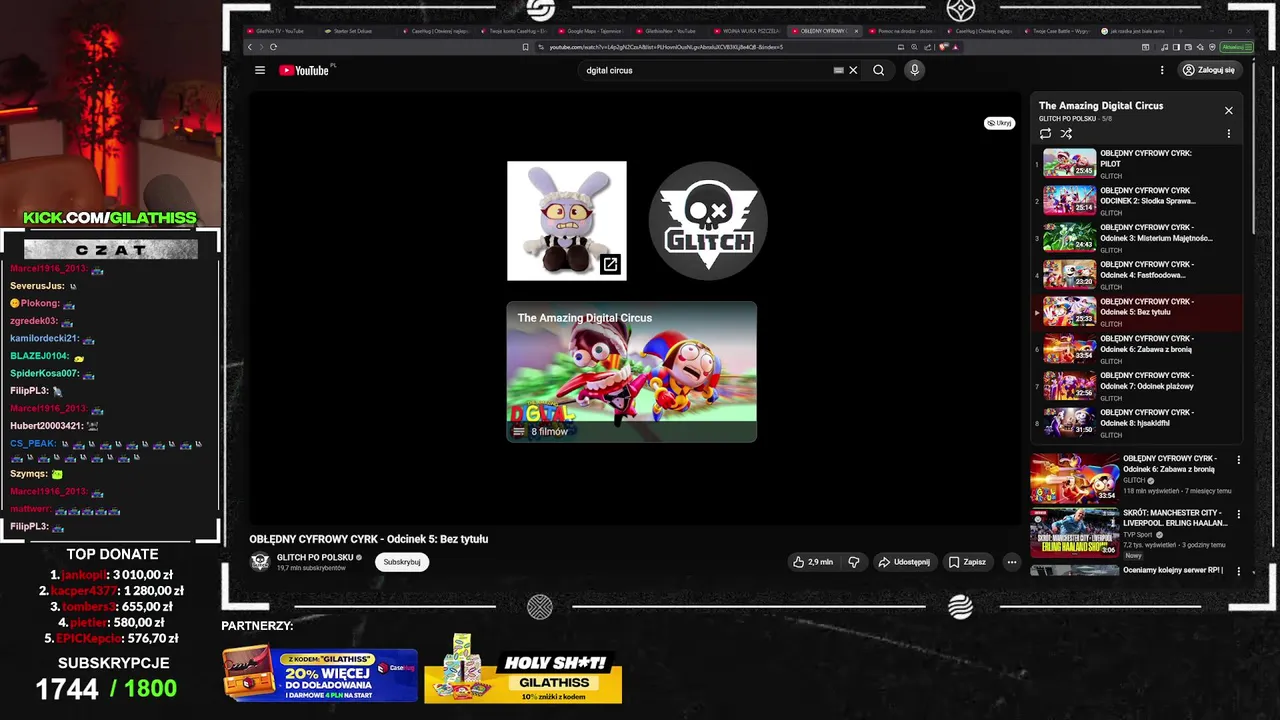Click the Zaloguj się sign-in button
This screenshot has width=1280, height=720.
point(1209,70)
